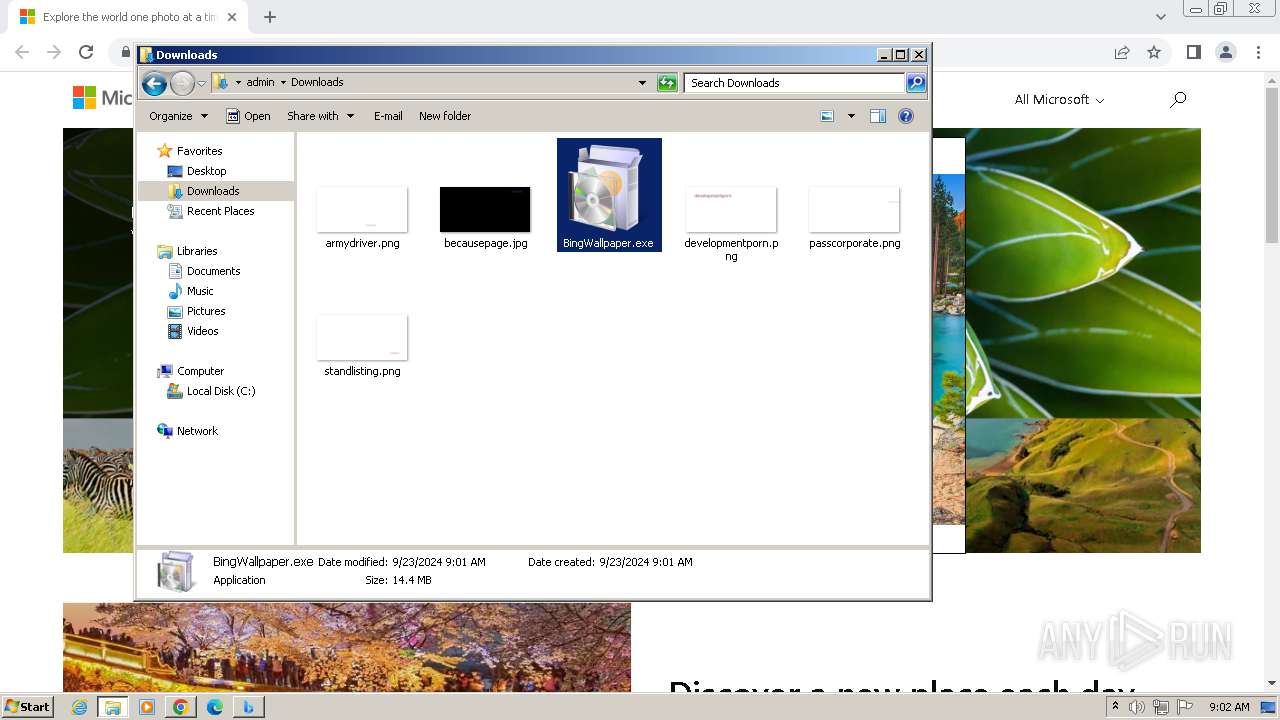Reload the Chrome page
Image resolution: width=1280 pixels, height=720 pixels.
[86, 52]
